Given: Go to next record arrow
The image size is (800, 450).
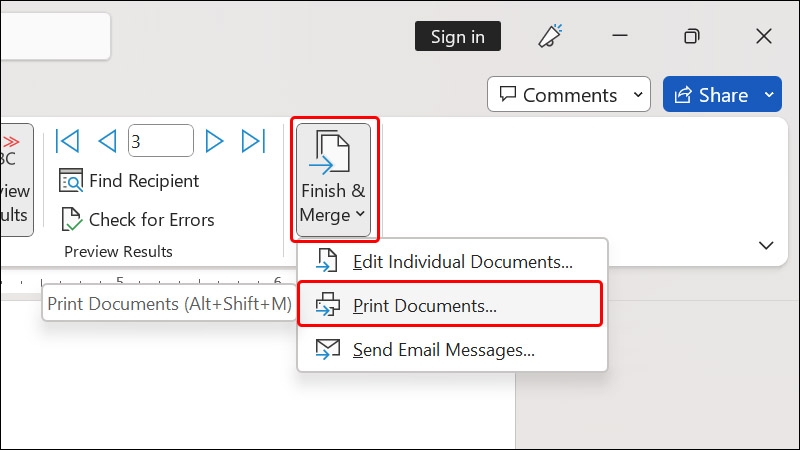Looking at the screenshot, I should [x=214, y=141].
